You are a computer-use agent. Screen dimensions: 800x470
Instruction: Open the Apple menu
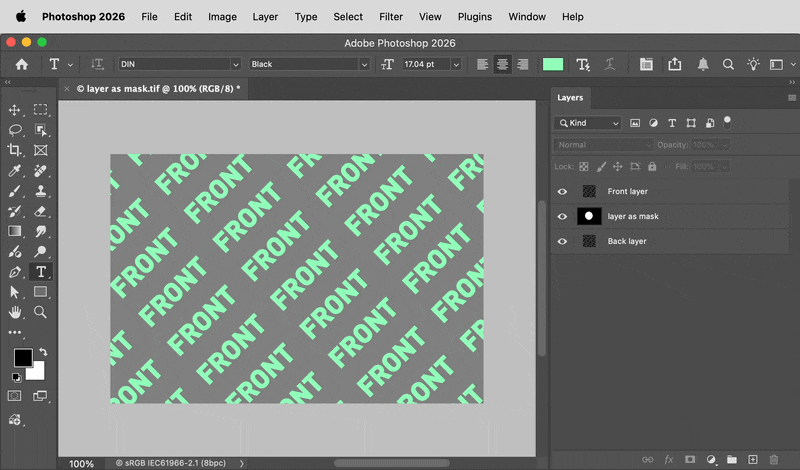coord(21,17)
